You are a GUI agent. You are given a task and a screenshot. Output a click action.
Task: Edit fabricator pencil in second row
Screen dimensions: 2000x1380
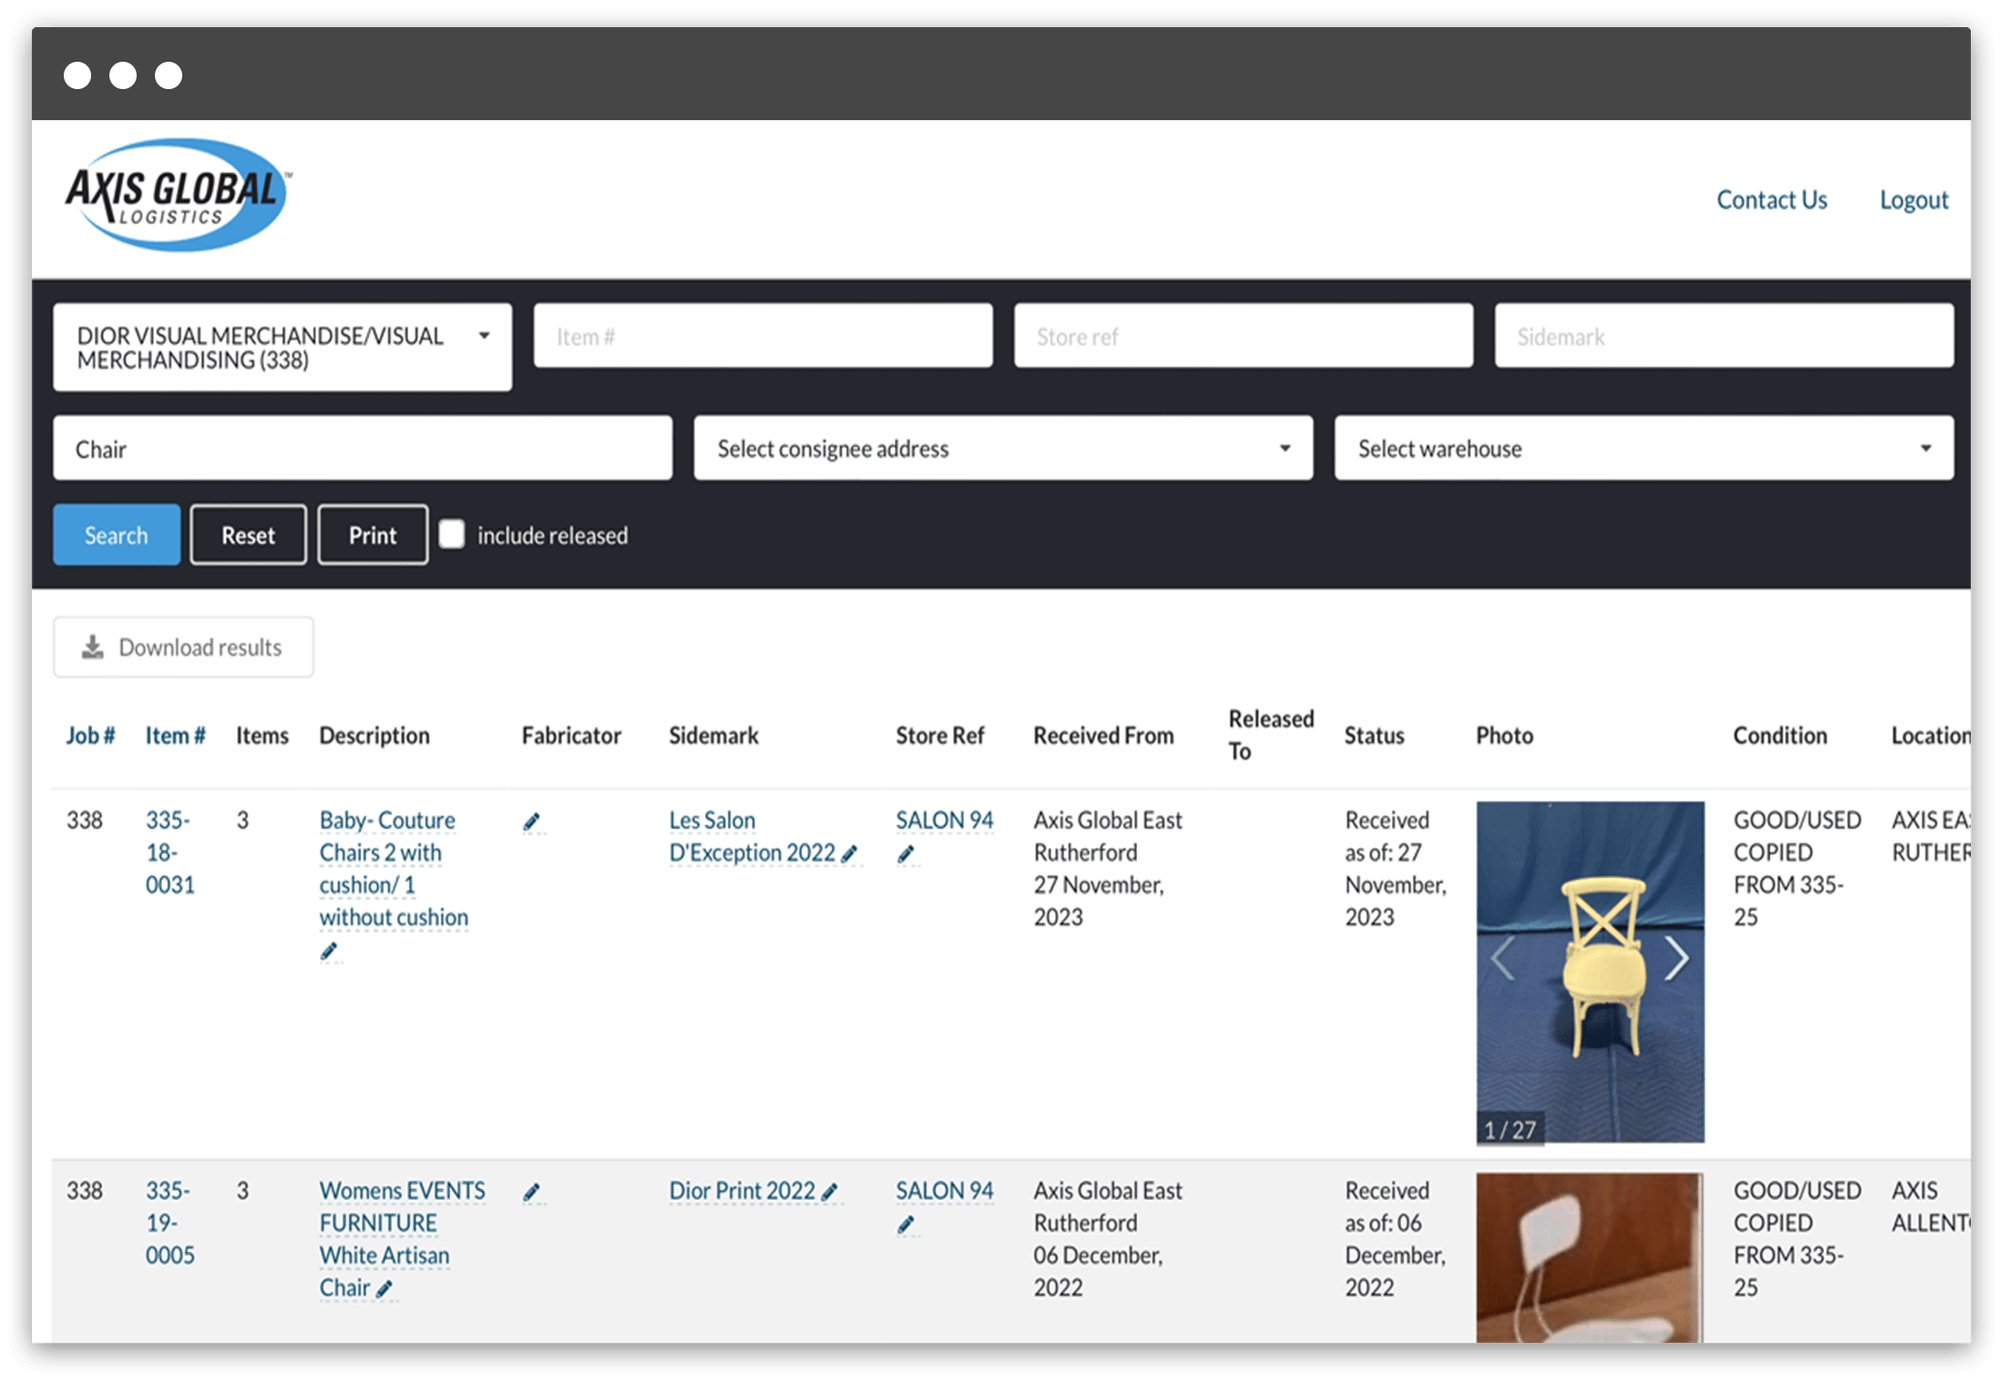coord(532,1192)
